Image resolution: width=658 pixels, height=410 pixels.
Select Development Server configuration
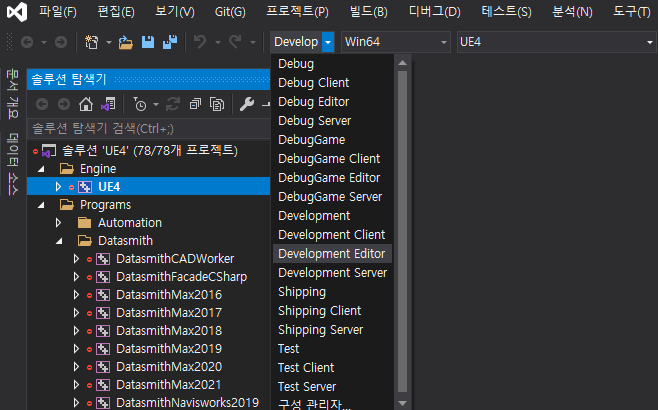(x=332, y=273)
